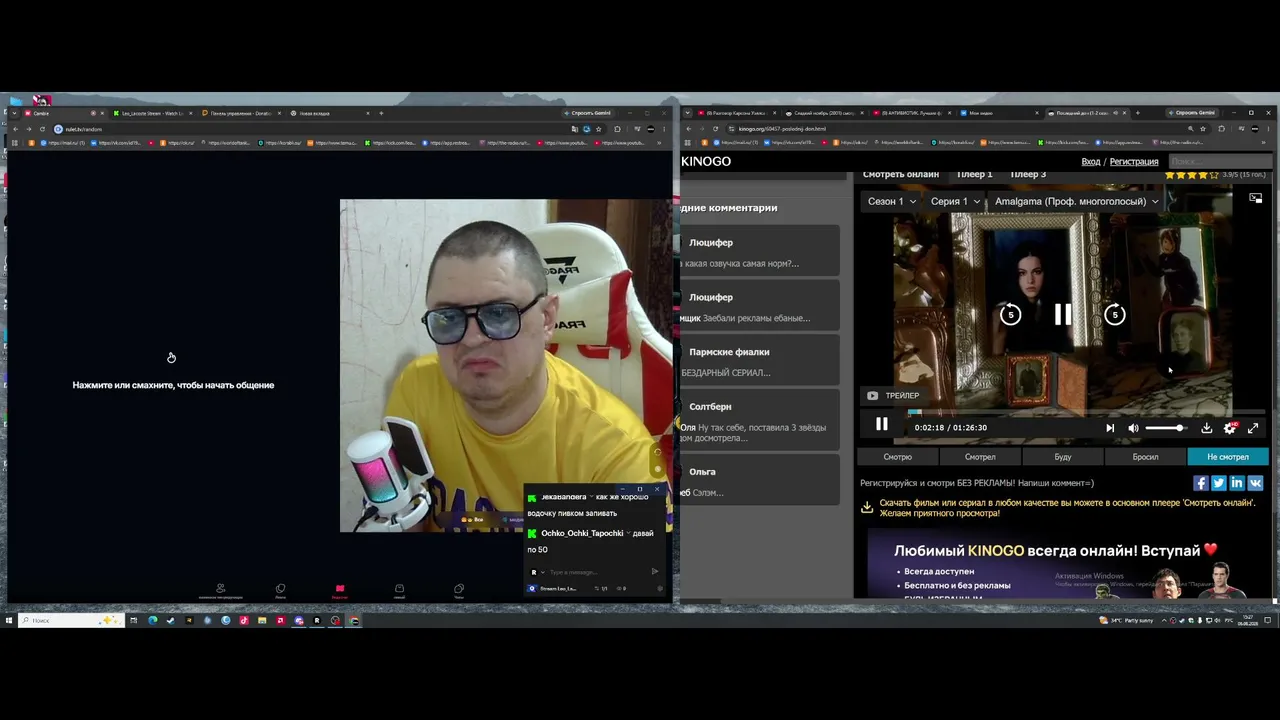1280x720 pixels.
Task: Click the Kinogo address bar URL
Action: pos(783,129)
